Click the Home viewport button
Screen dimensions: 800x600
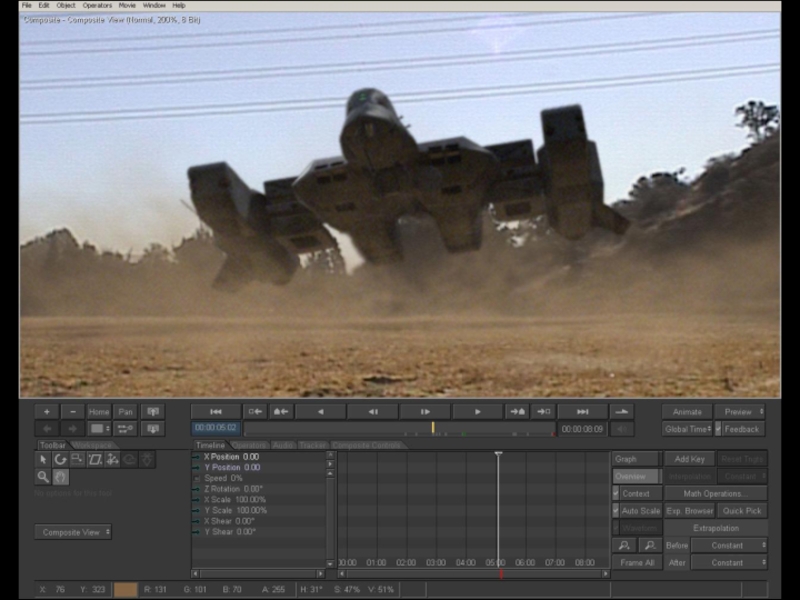99,412
